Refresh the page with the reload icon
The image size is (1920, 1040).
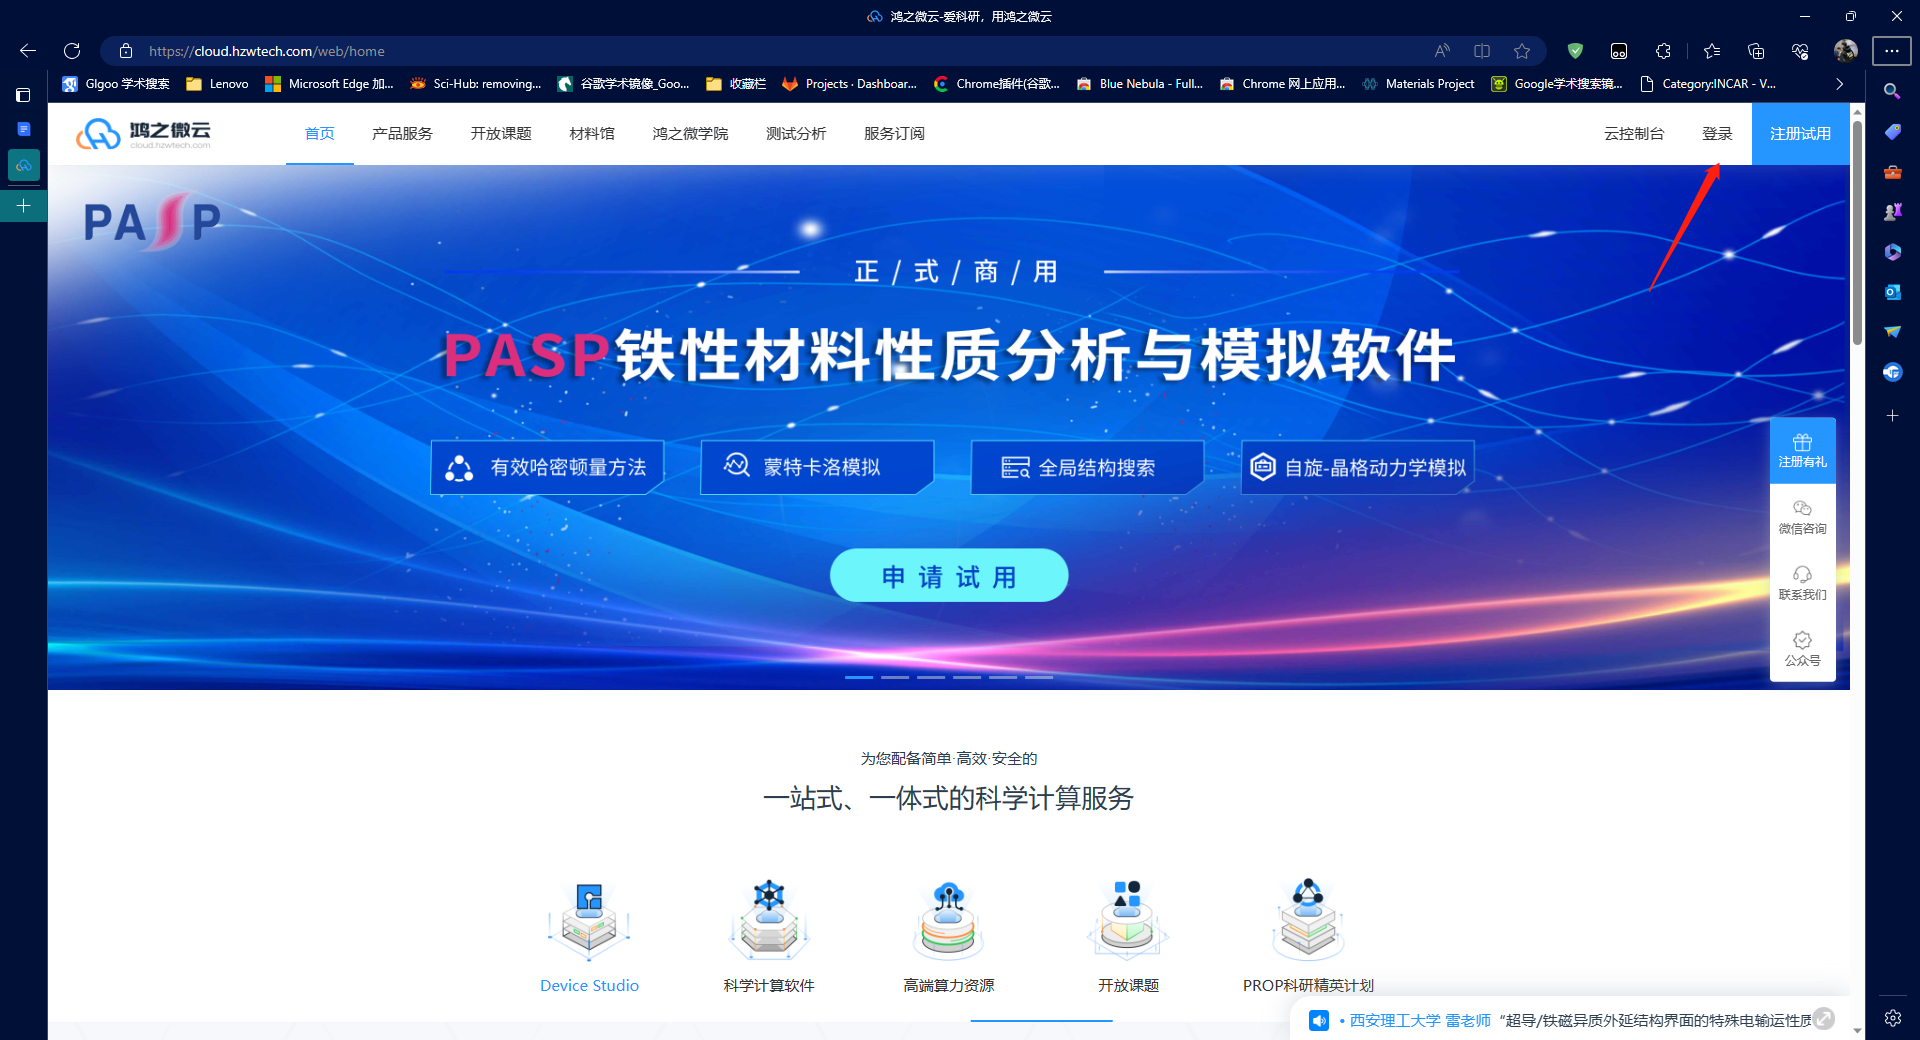(x=72, y=51)
